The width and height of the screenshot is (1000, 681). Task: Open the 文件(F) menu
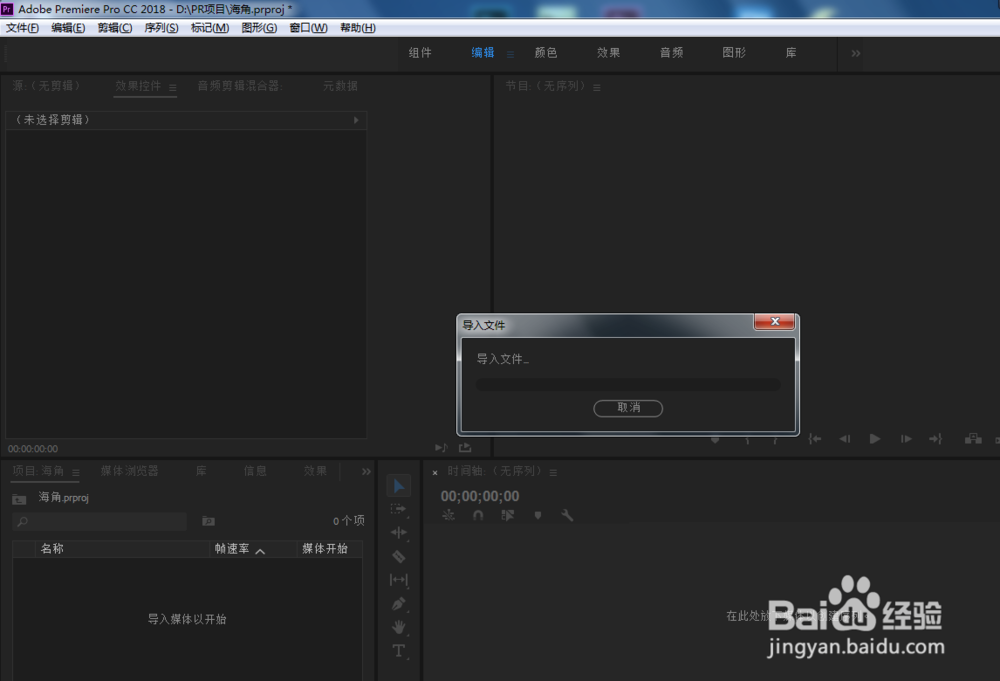[22, 27]
